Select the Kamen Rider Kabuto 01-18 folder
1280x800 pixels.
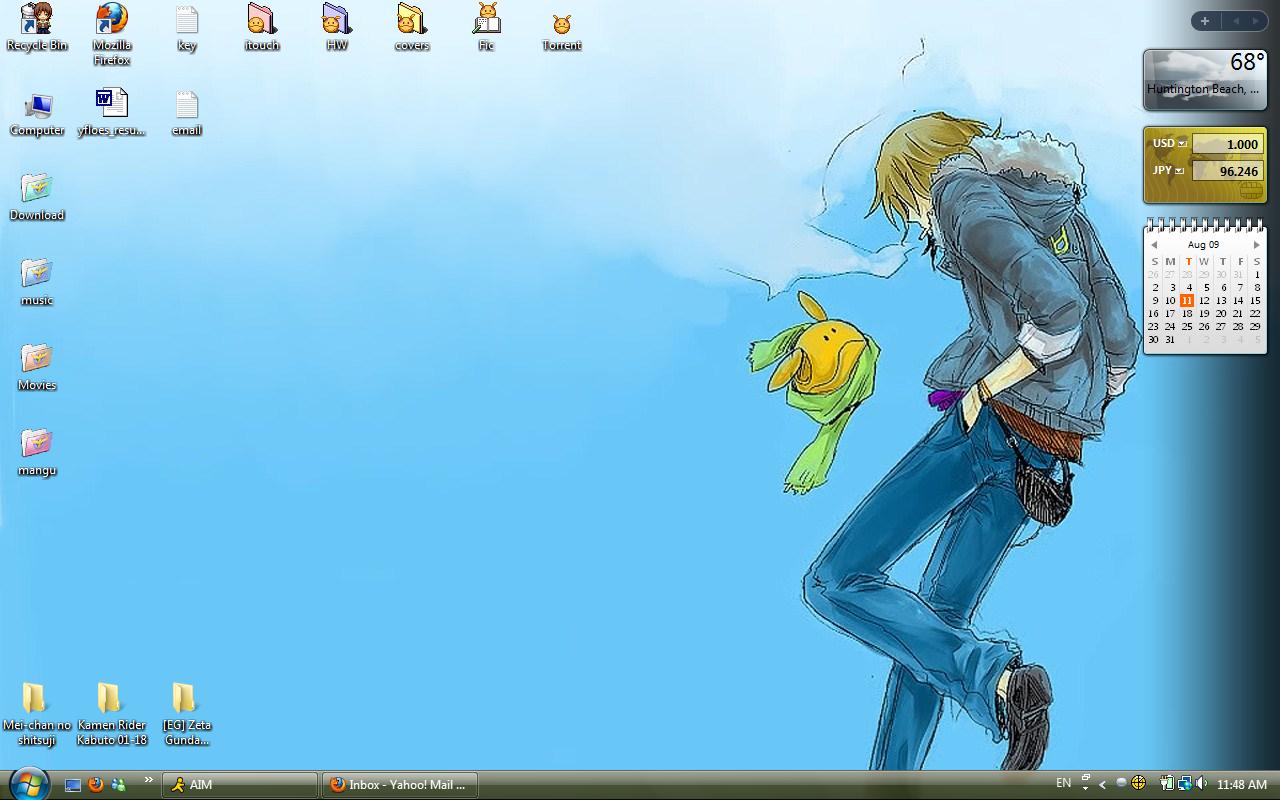tap(112, 714)
